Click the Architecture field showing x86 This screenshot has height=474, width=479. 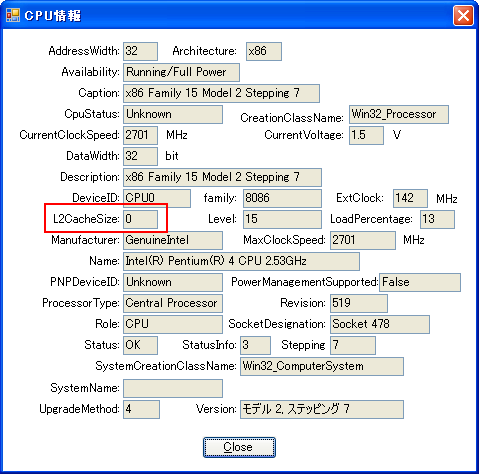click(264, 51)
